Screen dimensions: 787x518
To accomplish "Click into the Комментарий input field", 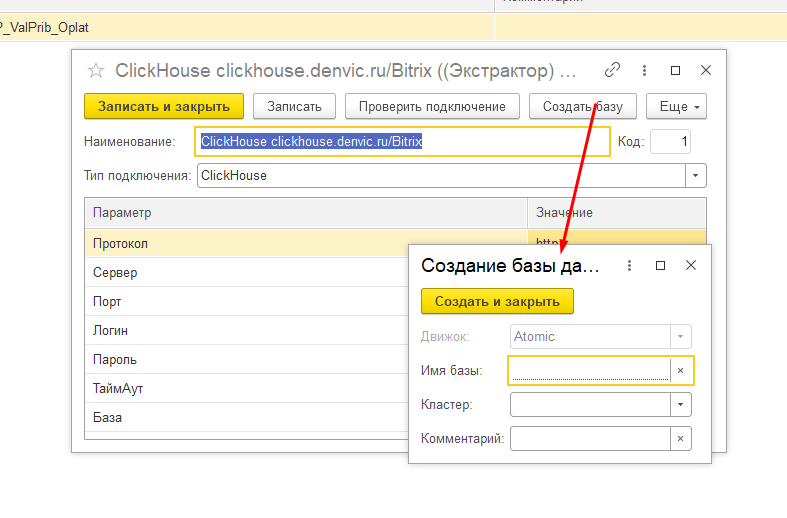I will tap(590, 439).
